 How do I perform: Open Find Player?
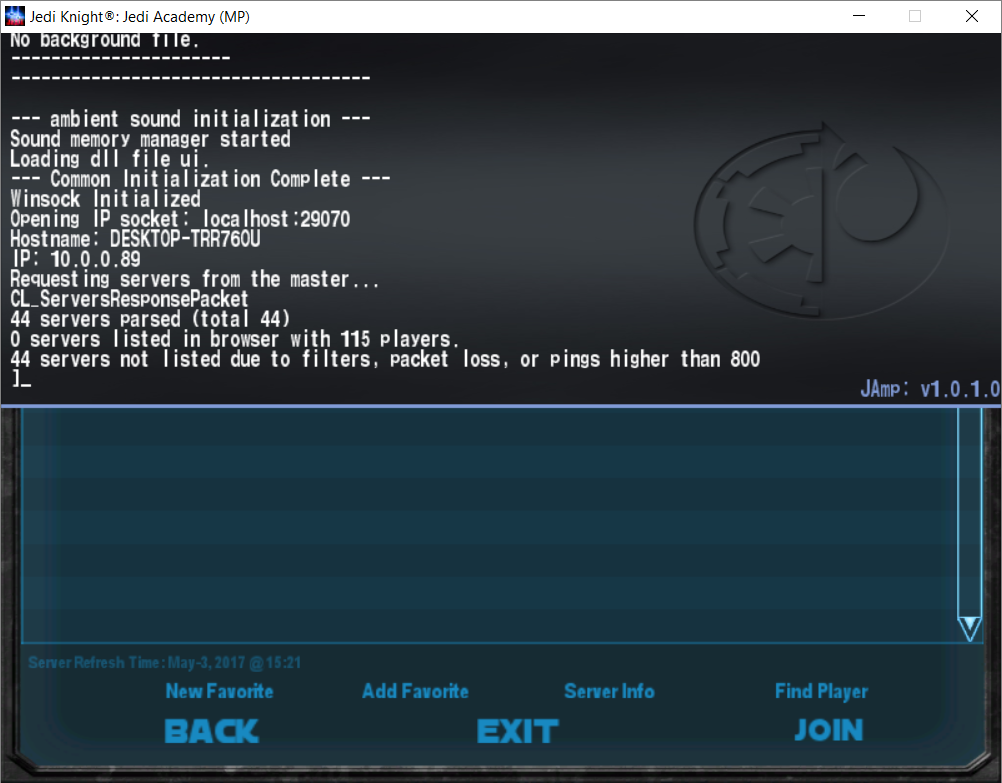(821, 691)
